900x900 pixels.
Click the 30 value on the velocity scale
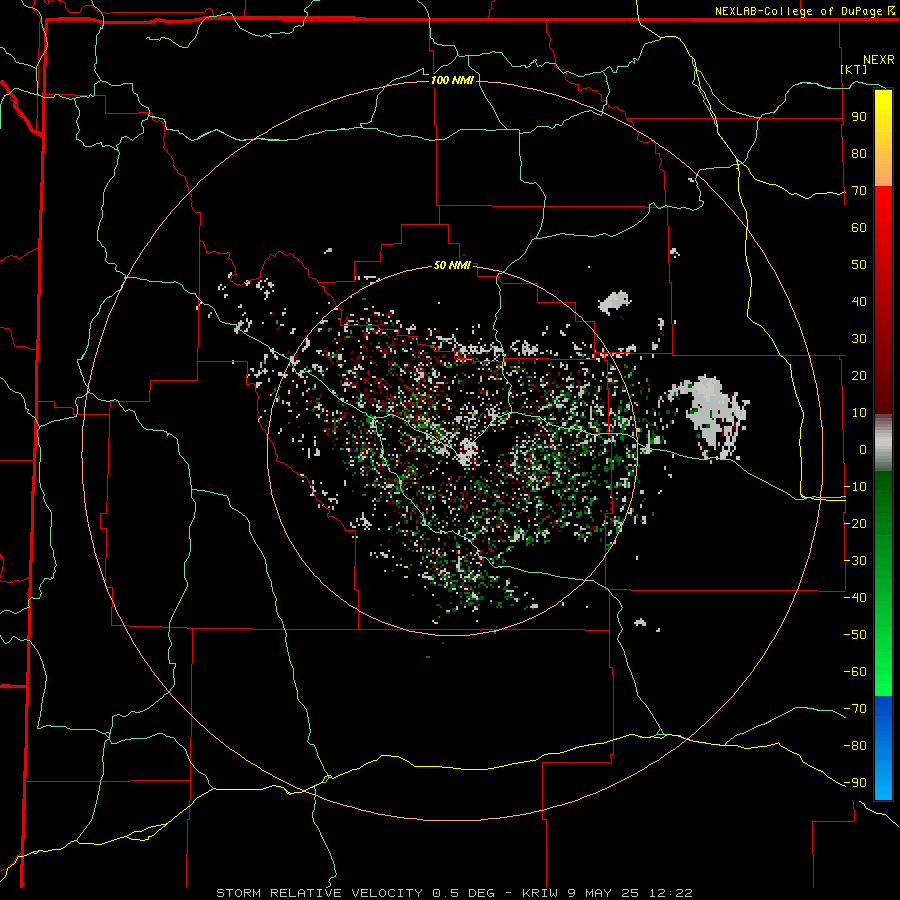pyautogui.click(x=859, y=339)
